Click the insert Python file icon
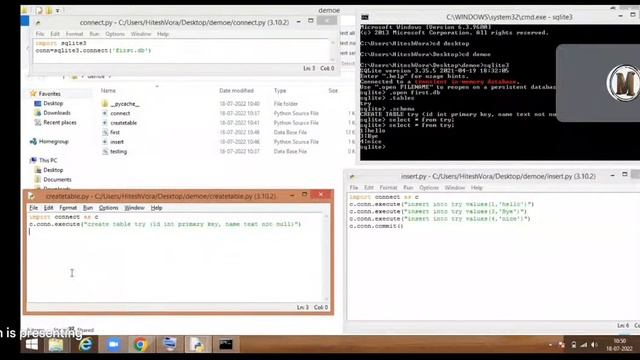 pos(104,142)
